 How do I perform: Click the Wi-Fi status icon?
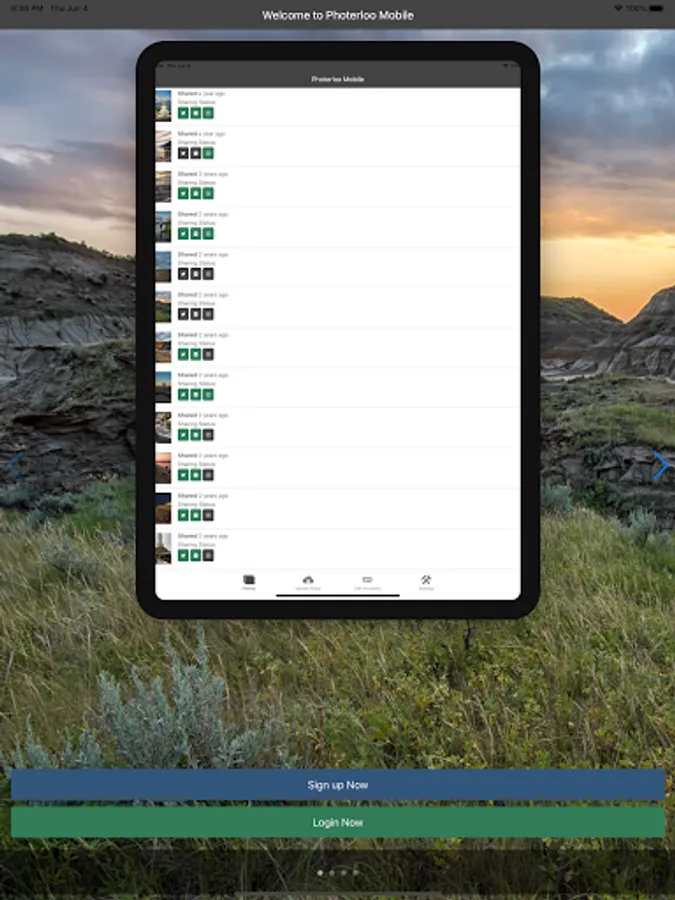618,8
